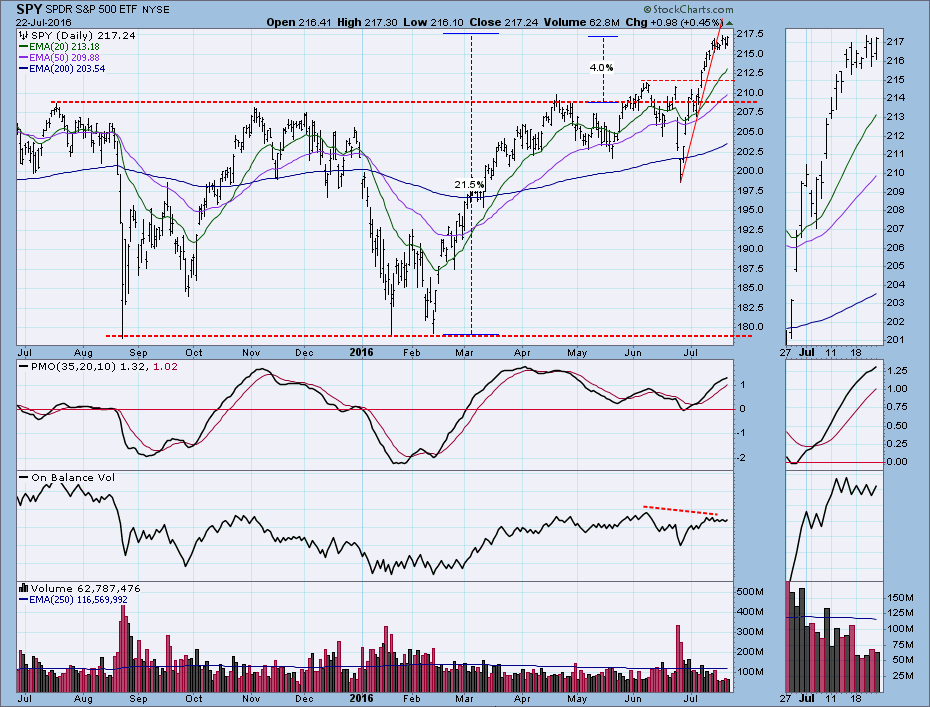Click the NYSE exchange label
Screen dimensions: 930x707
tap(157, 9)
